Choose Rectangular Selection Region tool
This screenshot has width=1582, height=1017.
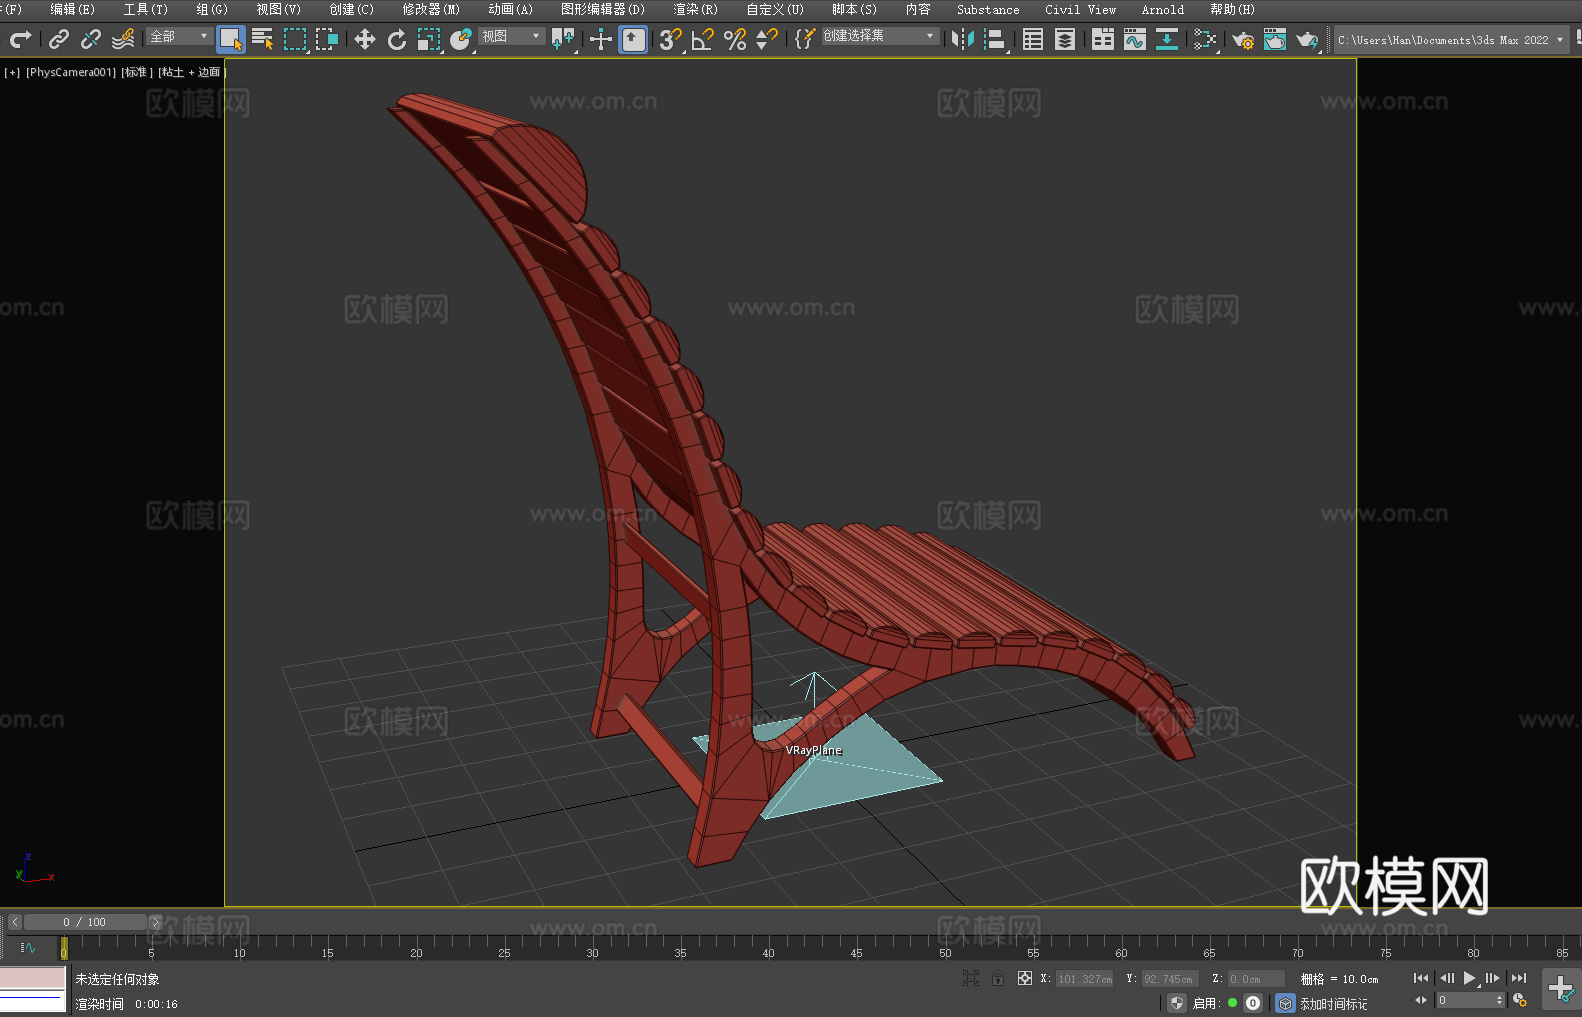click(x=295, y=40)
